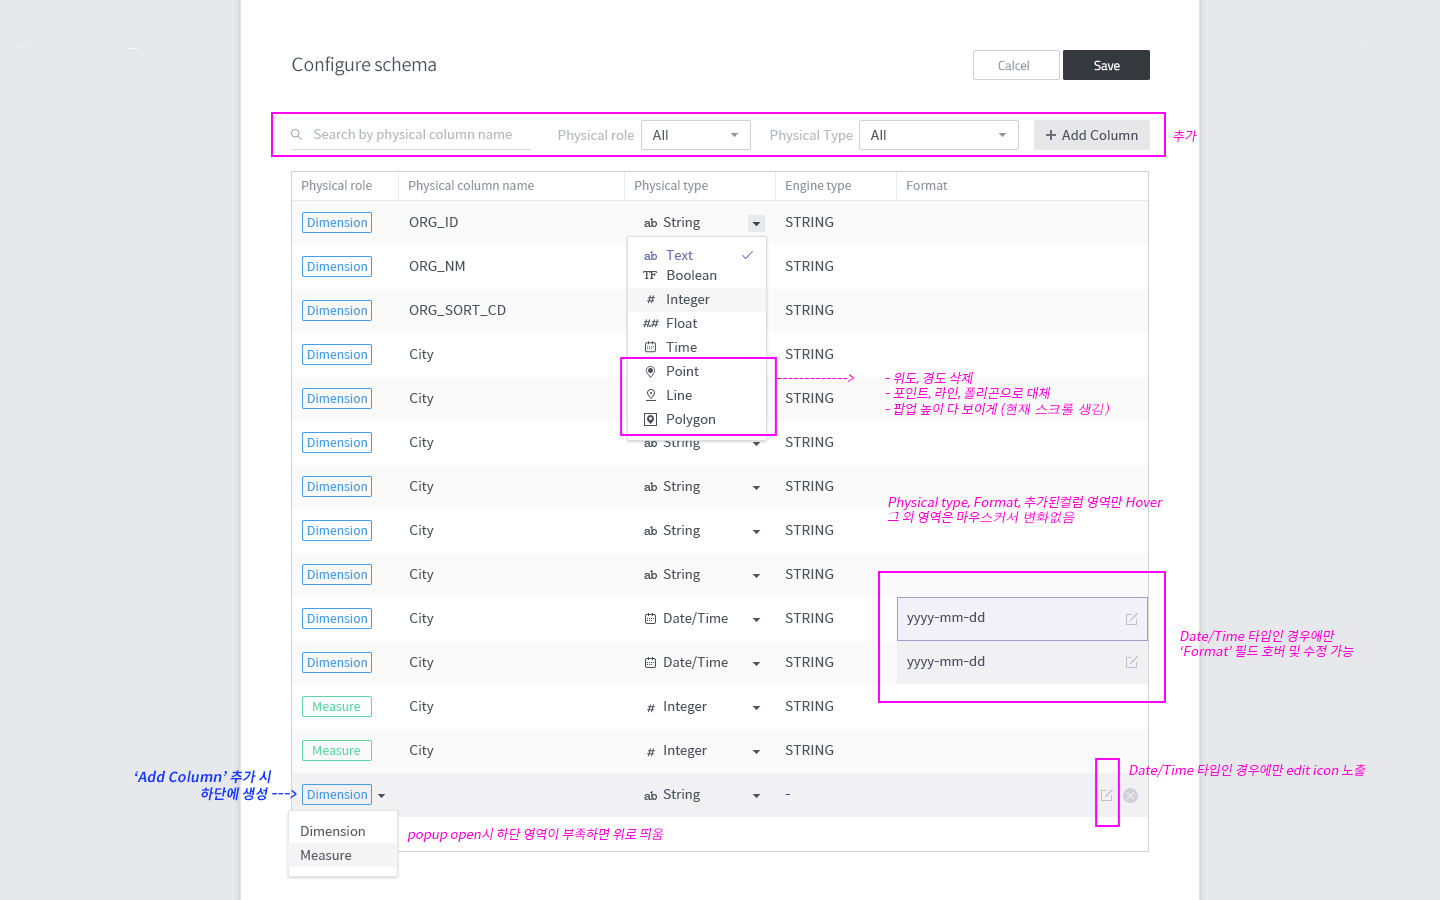
Task: Click the TF icon beside Boolean
Action: (650, 275)
